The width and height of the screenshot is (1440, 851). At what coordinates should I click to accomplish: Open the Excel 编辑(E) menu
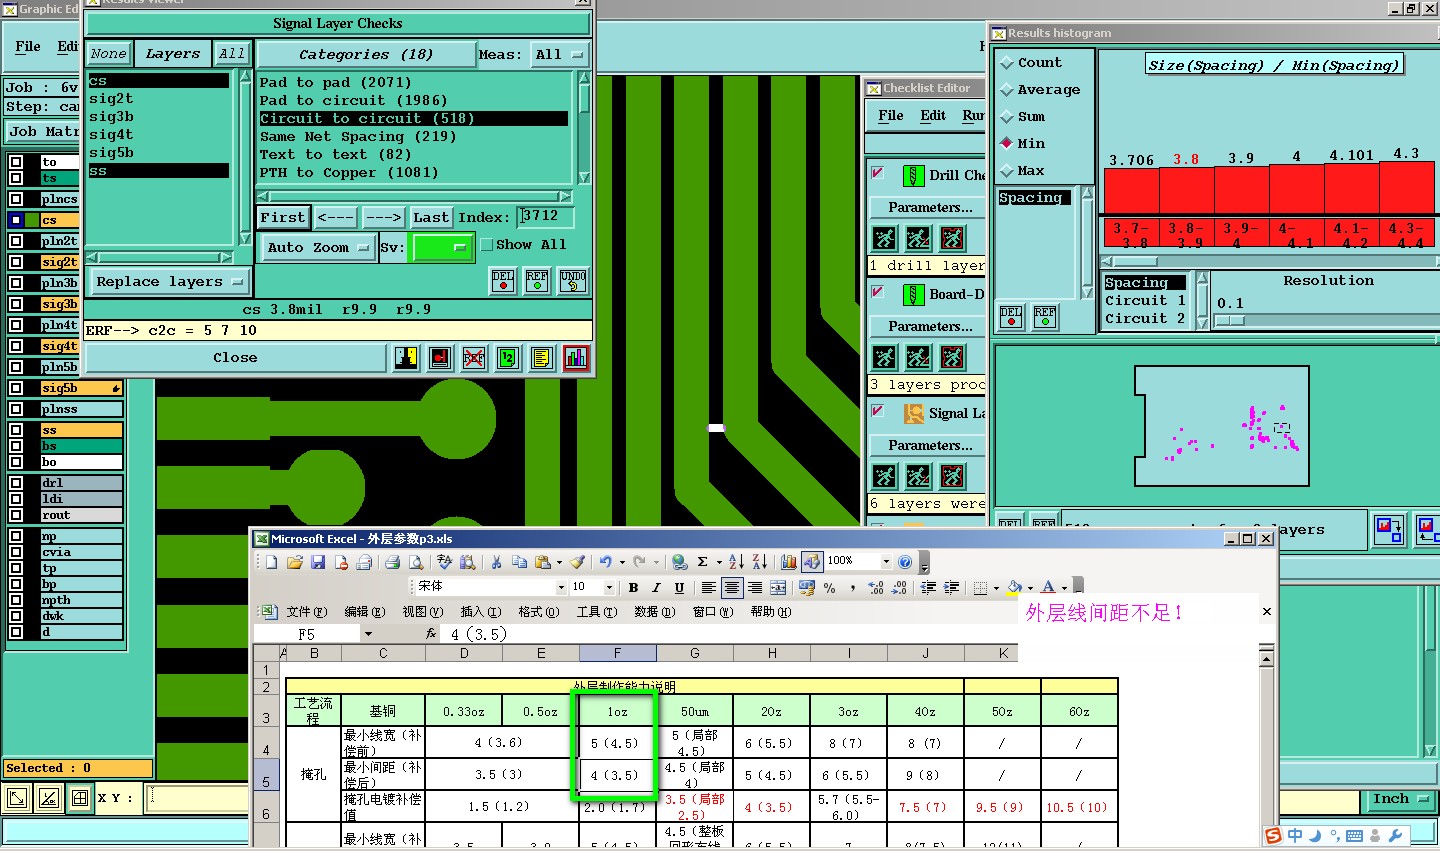coord(364,612)
